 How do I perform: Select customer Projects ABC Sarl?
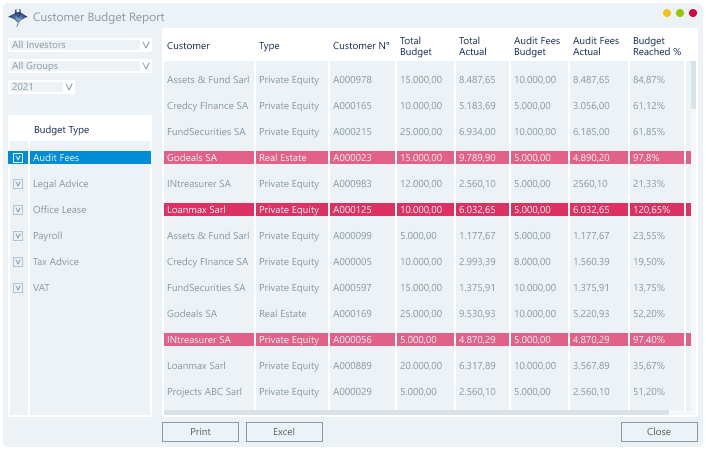[204, 392]
